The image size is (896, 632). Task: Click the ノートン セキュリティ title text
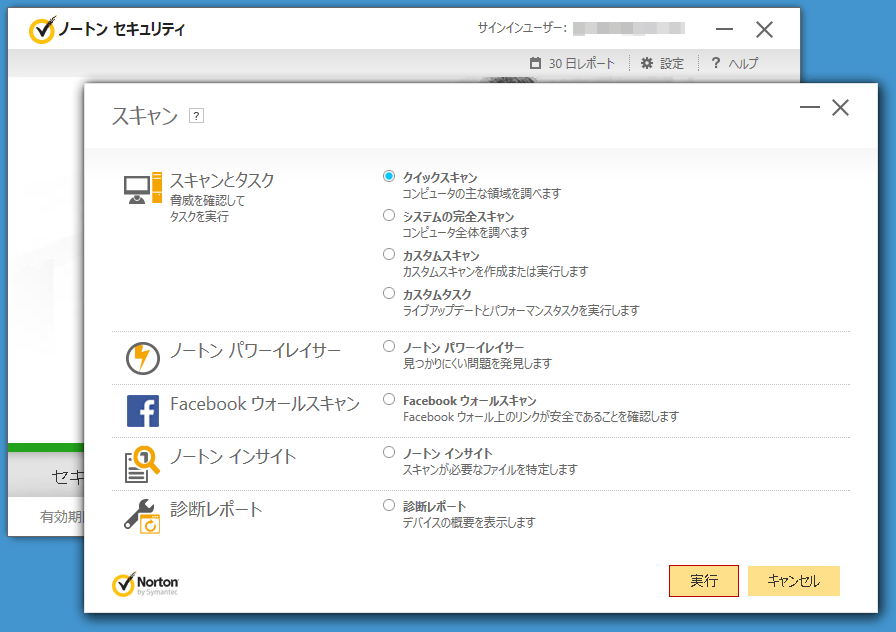(122, 29)
